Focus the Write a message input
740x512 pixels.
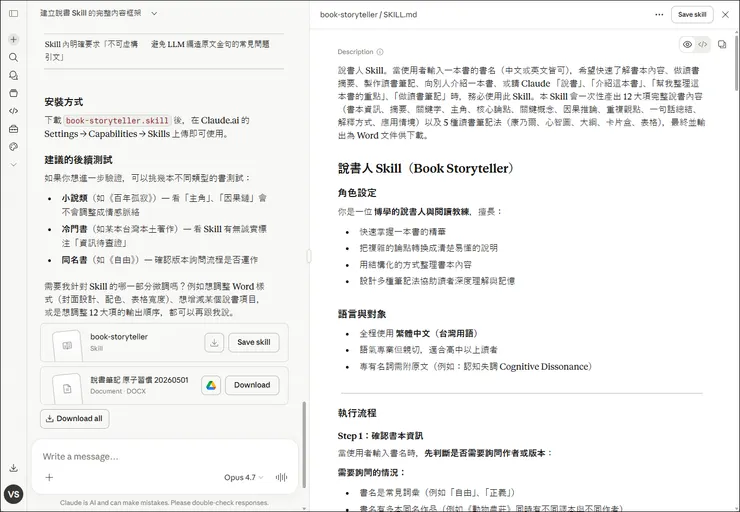[x=165, y=457]
